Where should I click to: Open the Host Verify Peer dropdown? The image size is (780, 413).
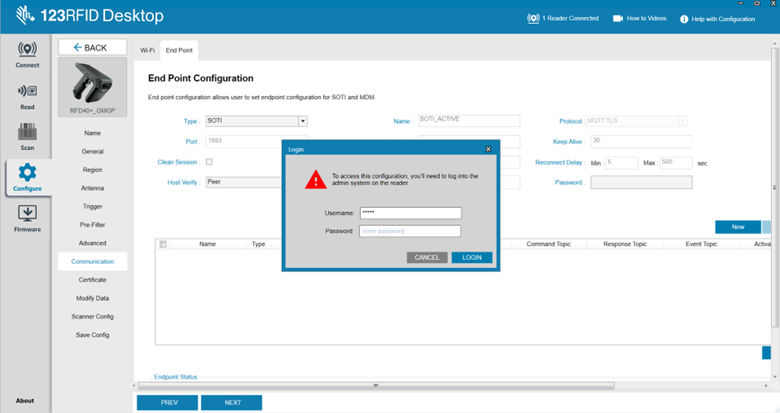click(x=244, y=182)
